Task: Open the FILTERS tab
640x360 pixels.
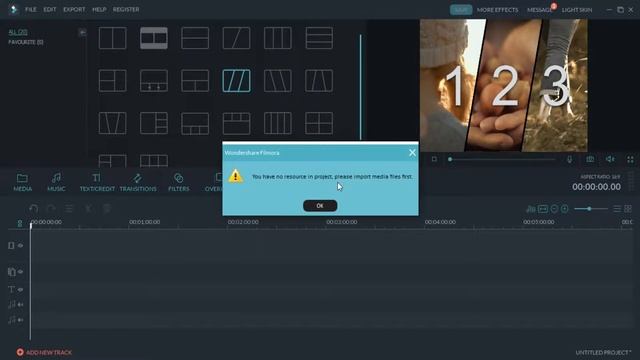Action: (178, 182)
